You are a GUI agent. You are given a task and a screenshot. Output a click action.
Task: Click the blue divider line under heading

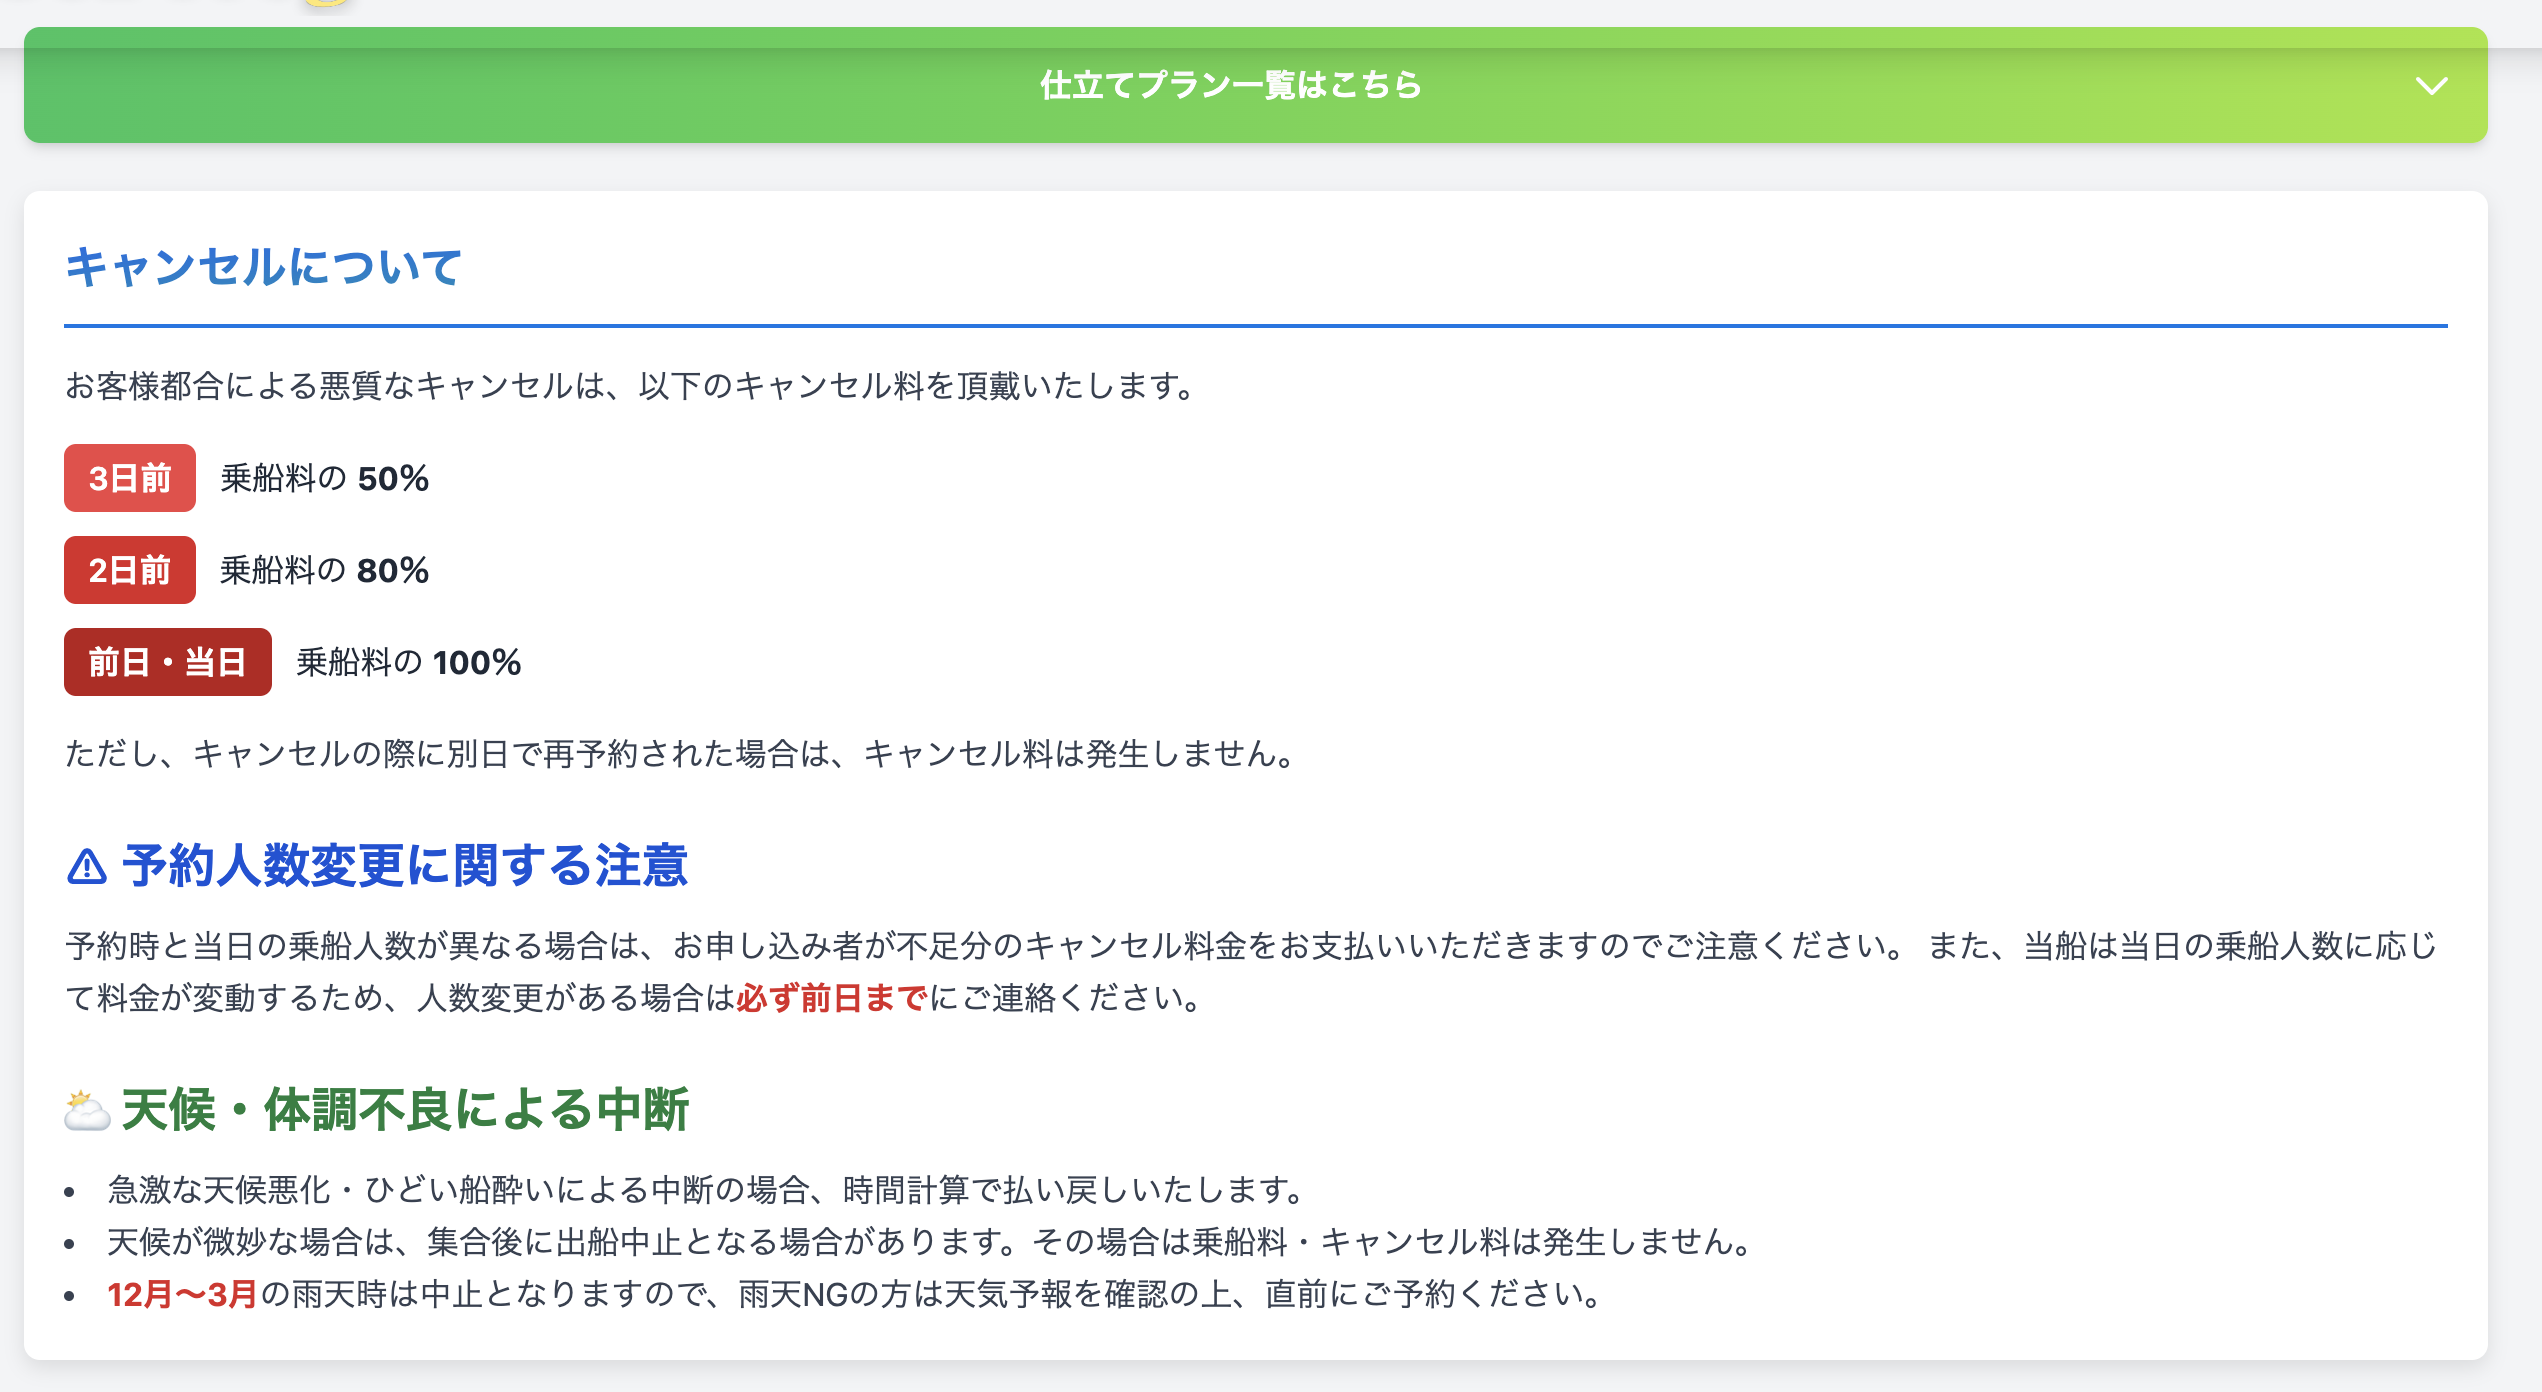(1255, 326)
